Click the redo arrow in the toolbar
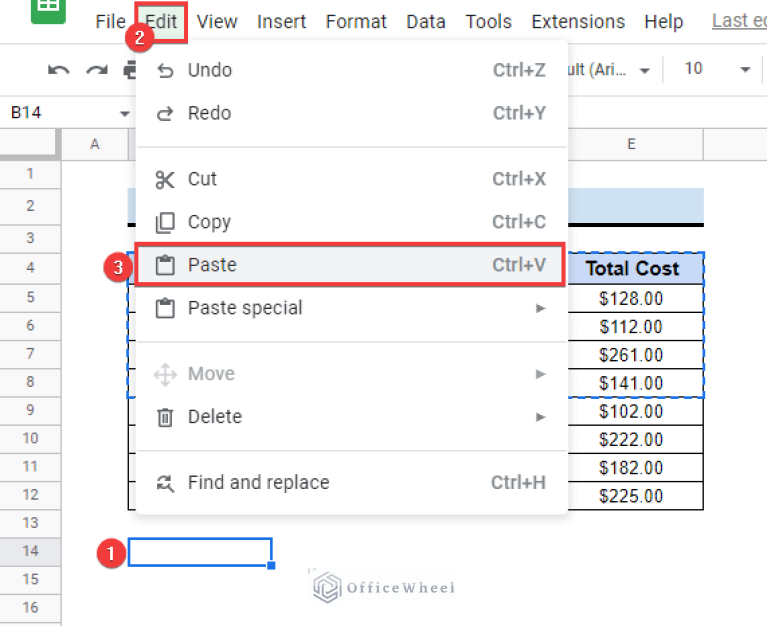The height and width of the screenshot is (626, 767). tap(96, 70)
